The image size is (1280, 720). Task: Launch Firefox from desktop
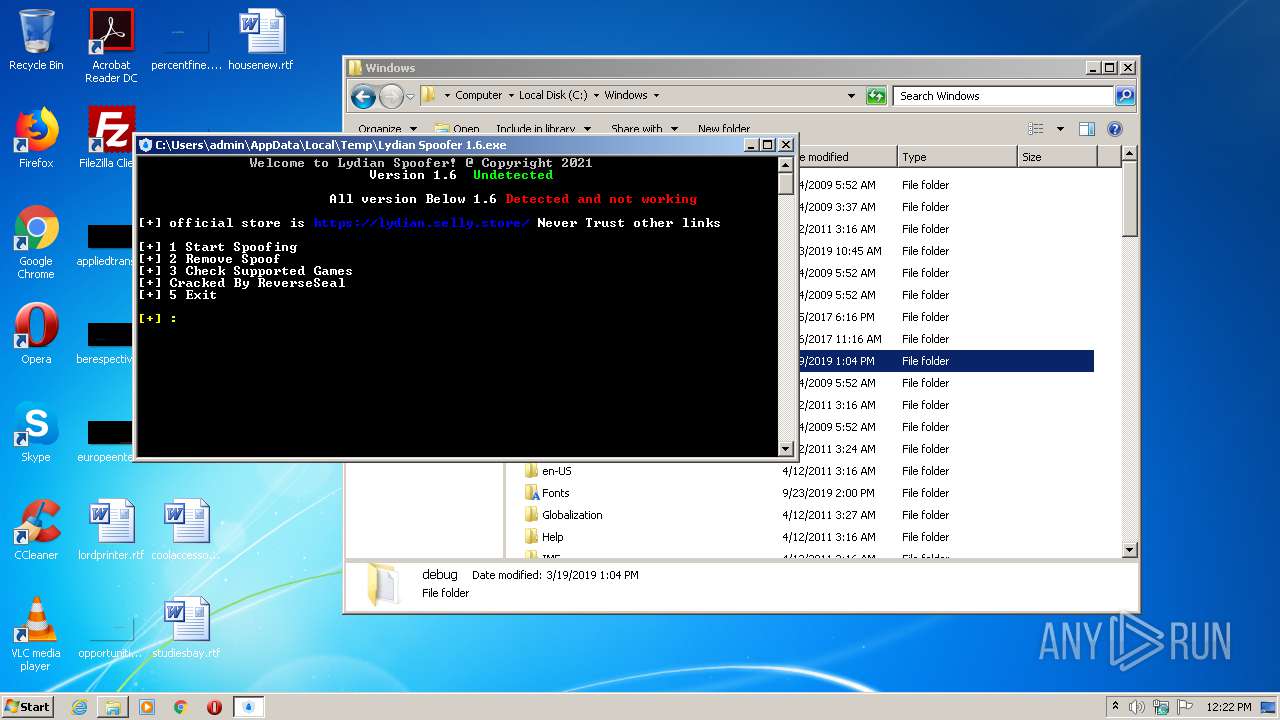pyautogui.click(x=36, y=138)
